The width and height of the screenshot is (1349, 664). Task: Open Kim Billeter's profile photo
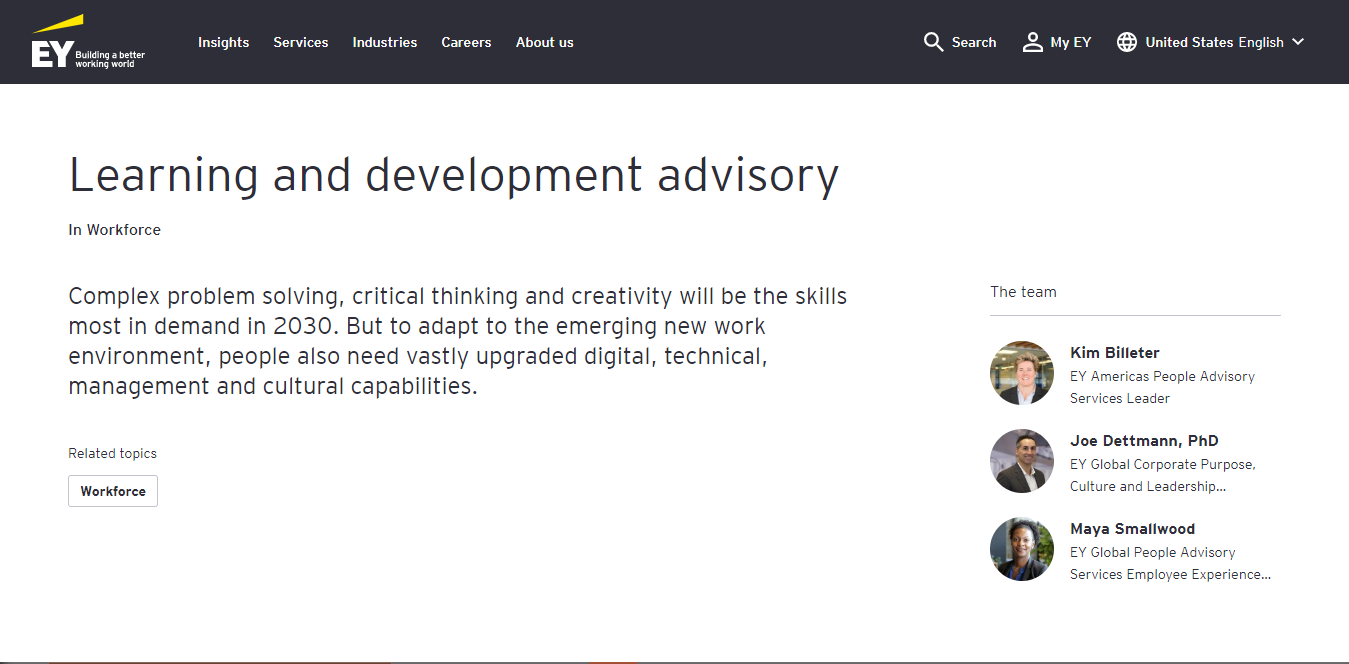tap(1022, 373)
